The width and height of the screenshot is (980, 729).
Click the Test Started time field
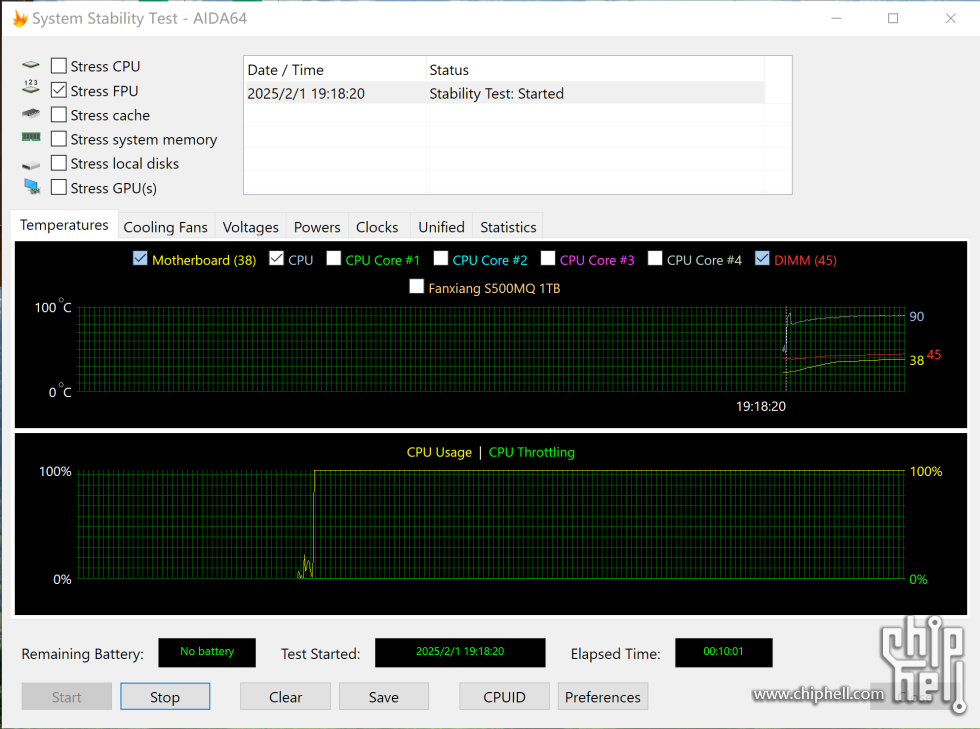coord(460,652)
